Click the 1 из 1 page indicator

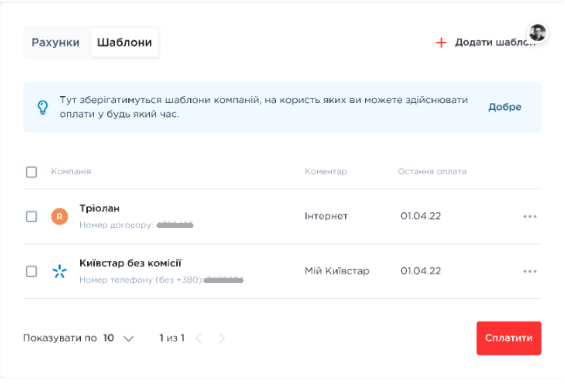pyautogui.click(x=172, y=338)
